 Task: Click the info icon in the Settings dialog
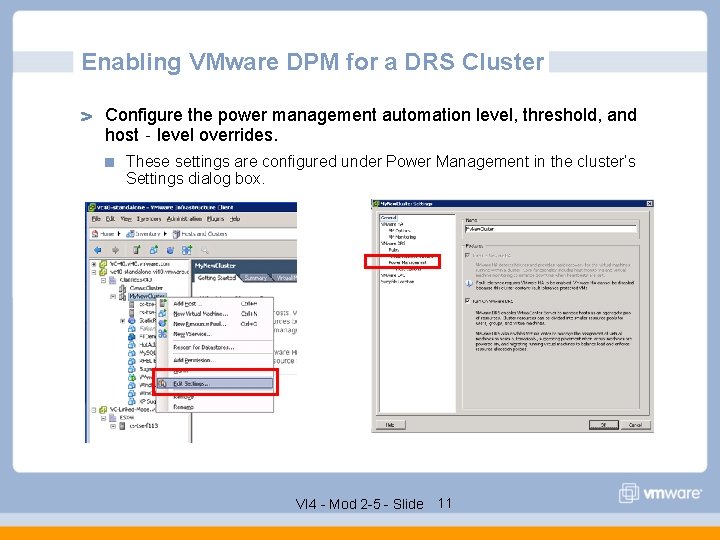point(469,284)
